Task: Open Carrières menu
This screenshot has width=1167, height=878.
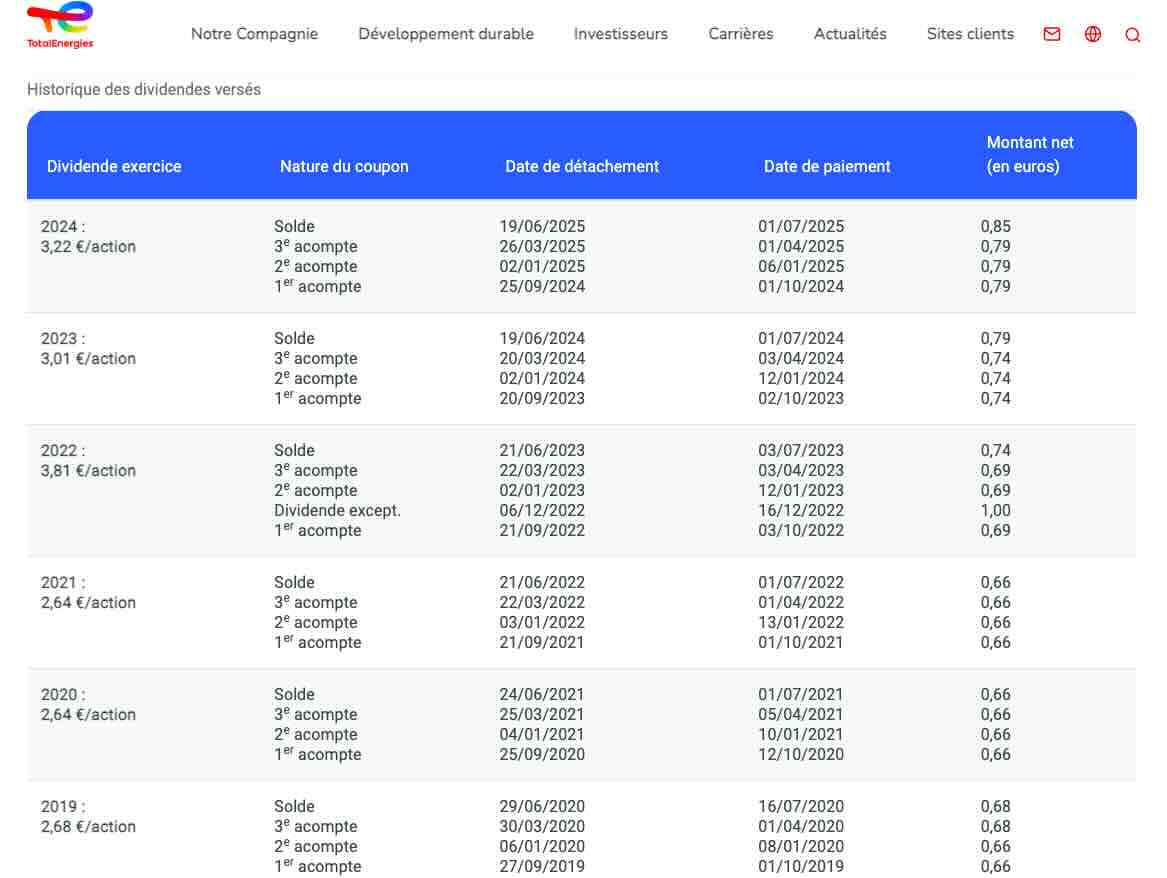Action: point(741,34)
